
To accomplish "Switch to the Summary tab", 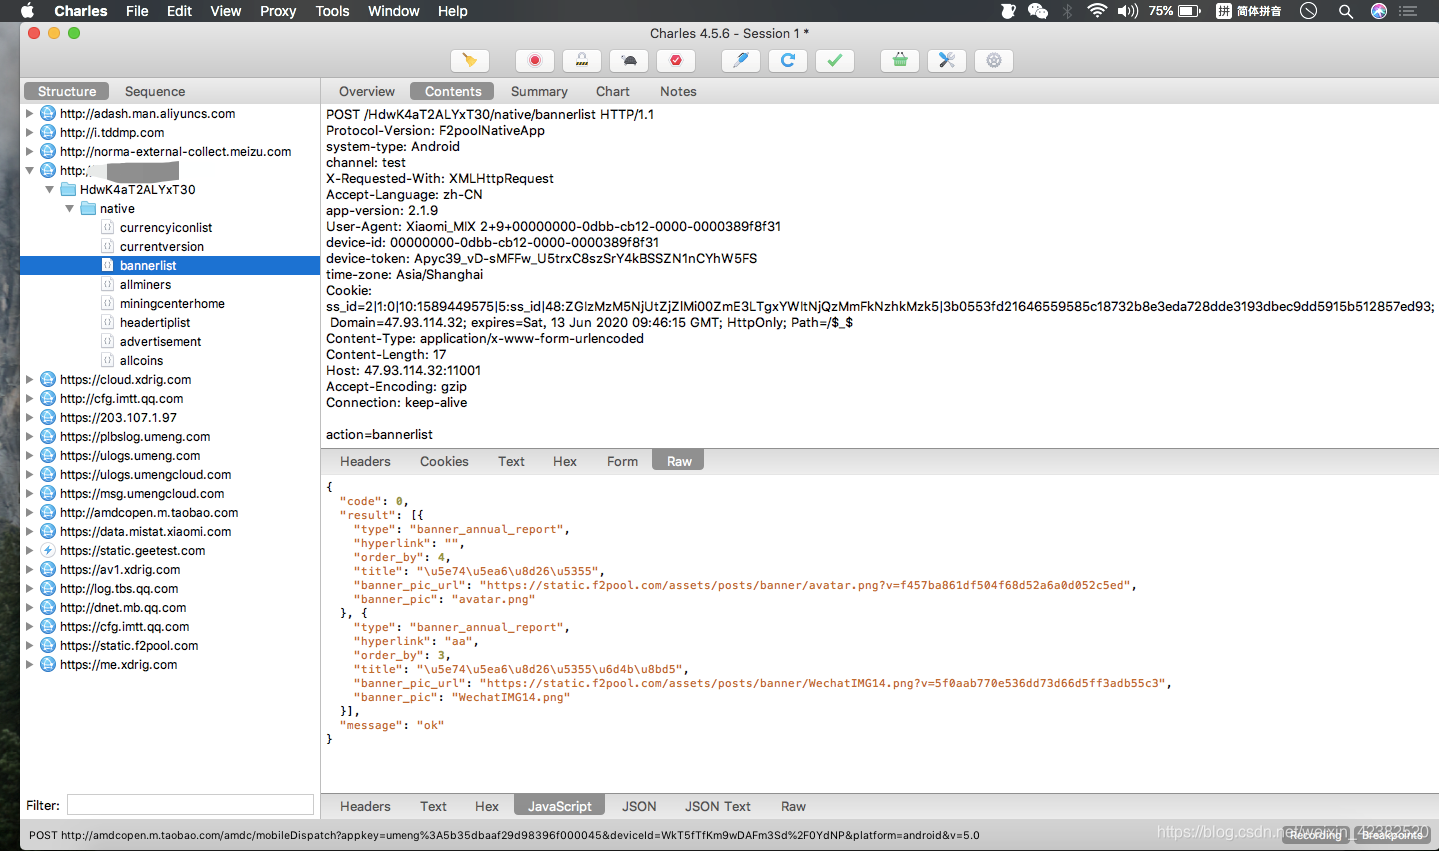I will click(x=539, y=91).
